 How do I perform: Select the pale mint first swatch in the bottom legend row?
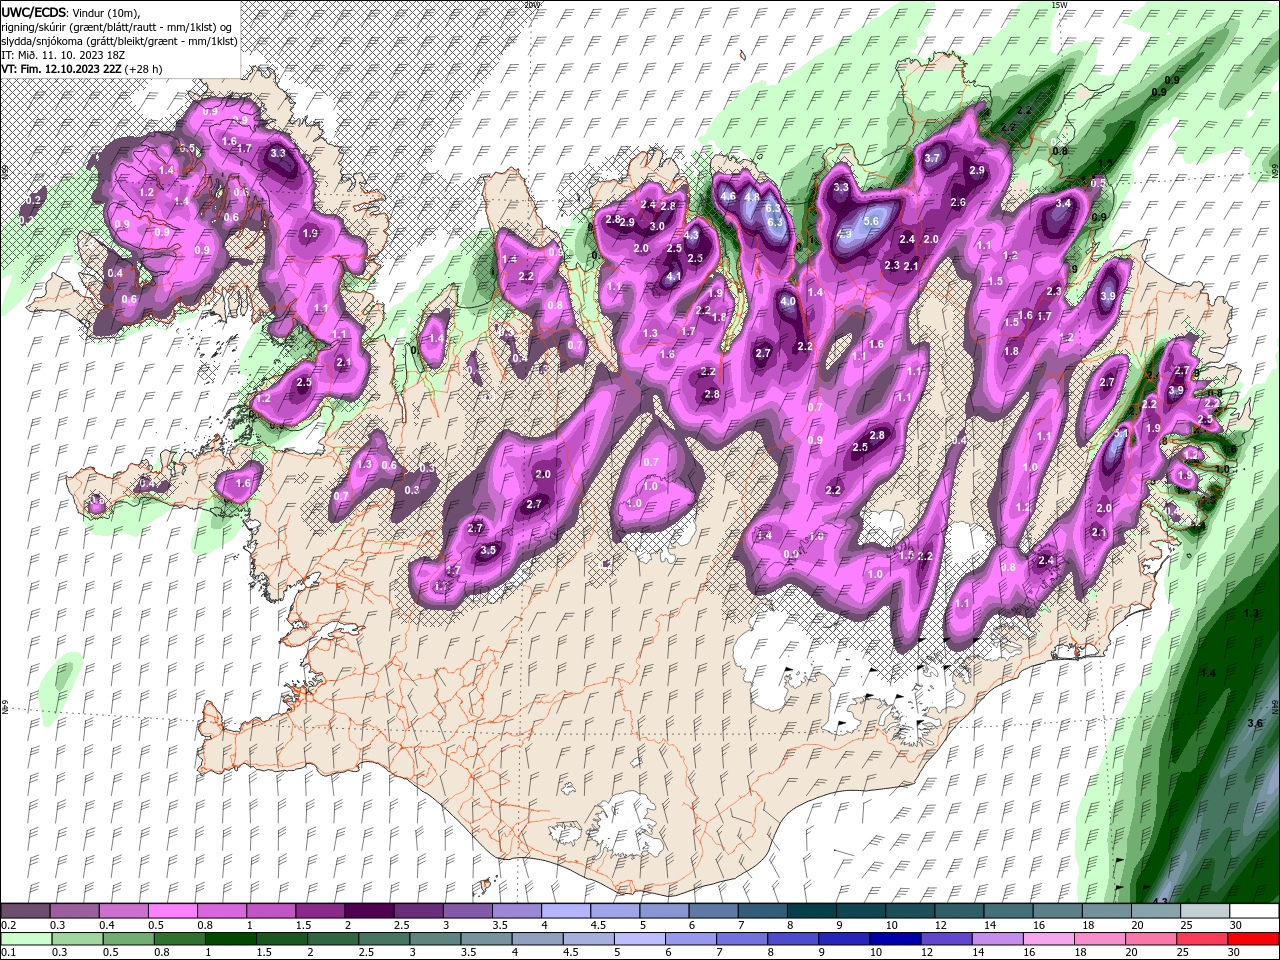click(x=25, y=939)
